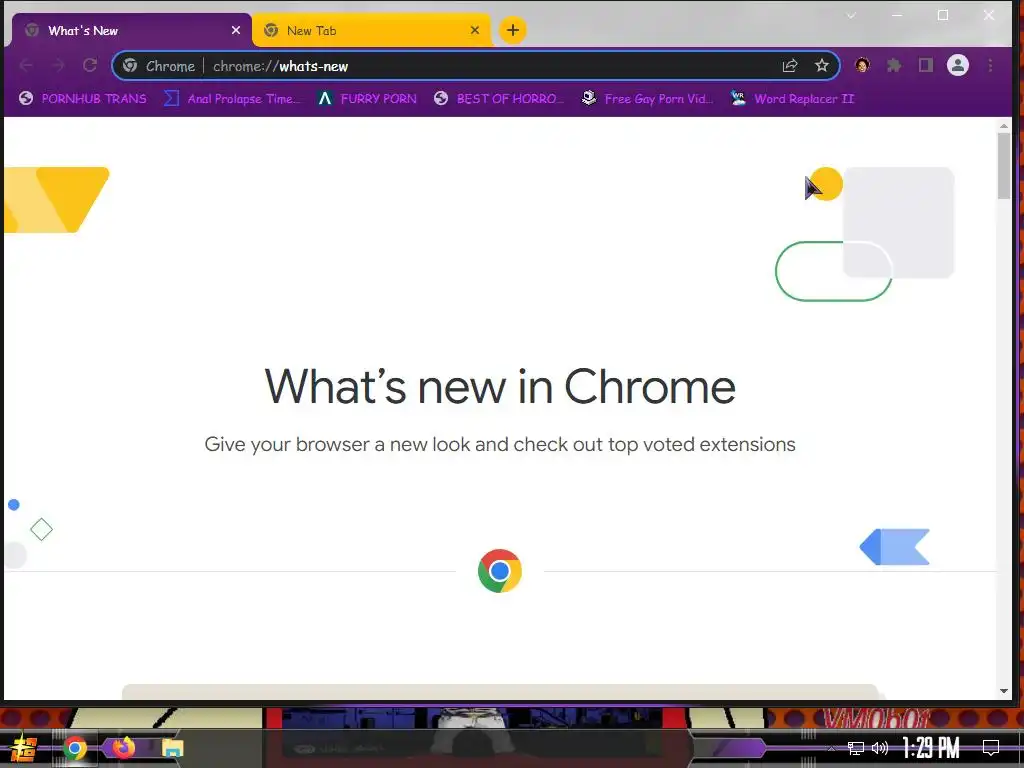Open Google Chrome from the taskbar

[74, 748]
